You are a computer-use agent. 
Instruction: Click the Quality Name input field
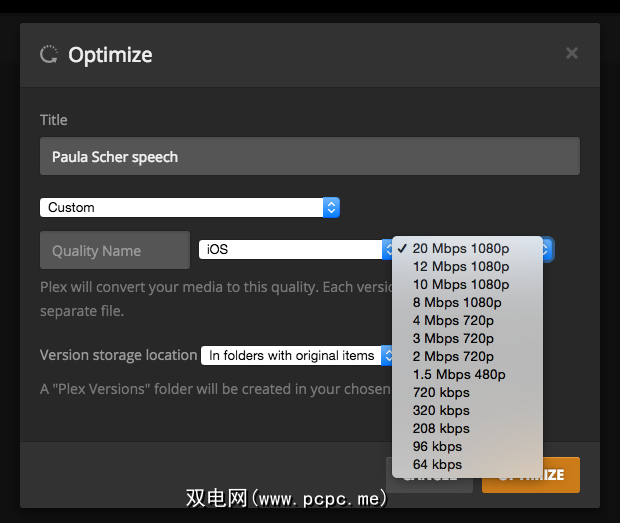click(x=115, y=250)
